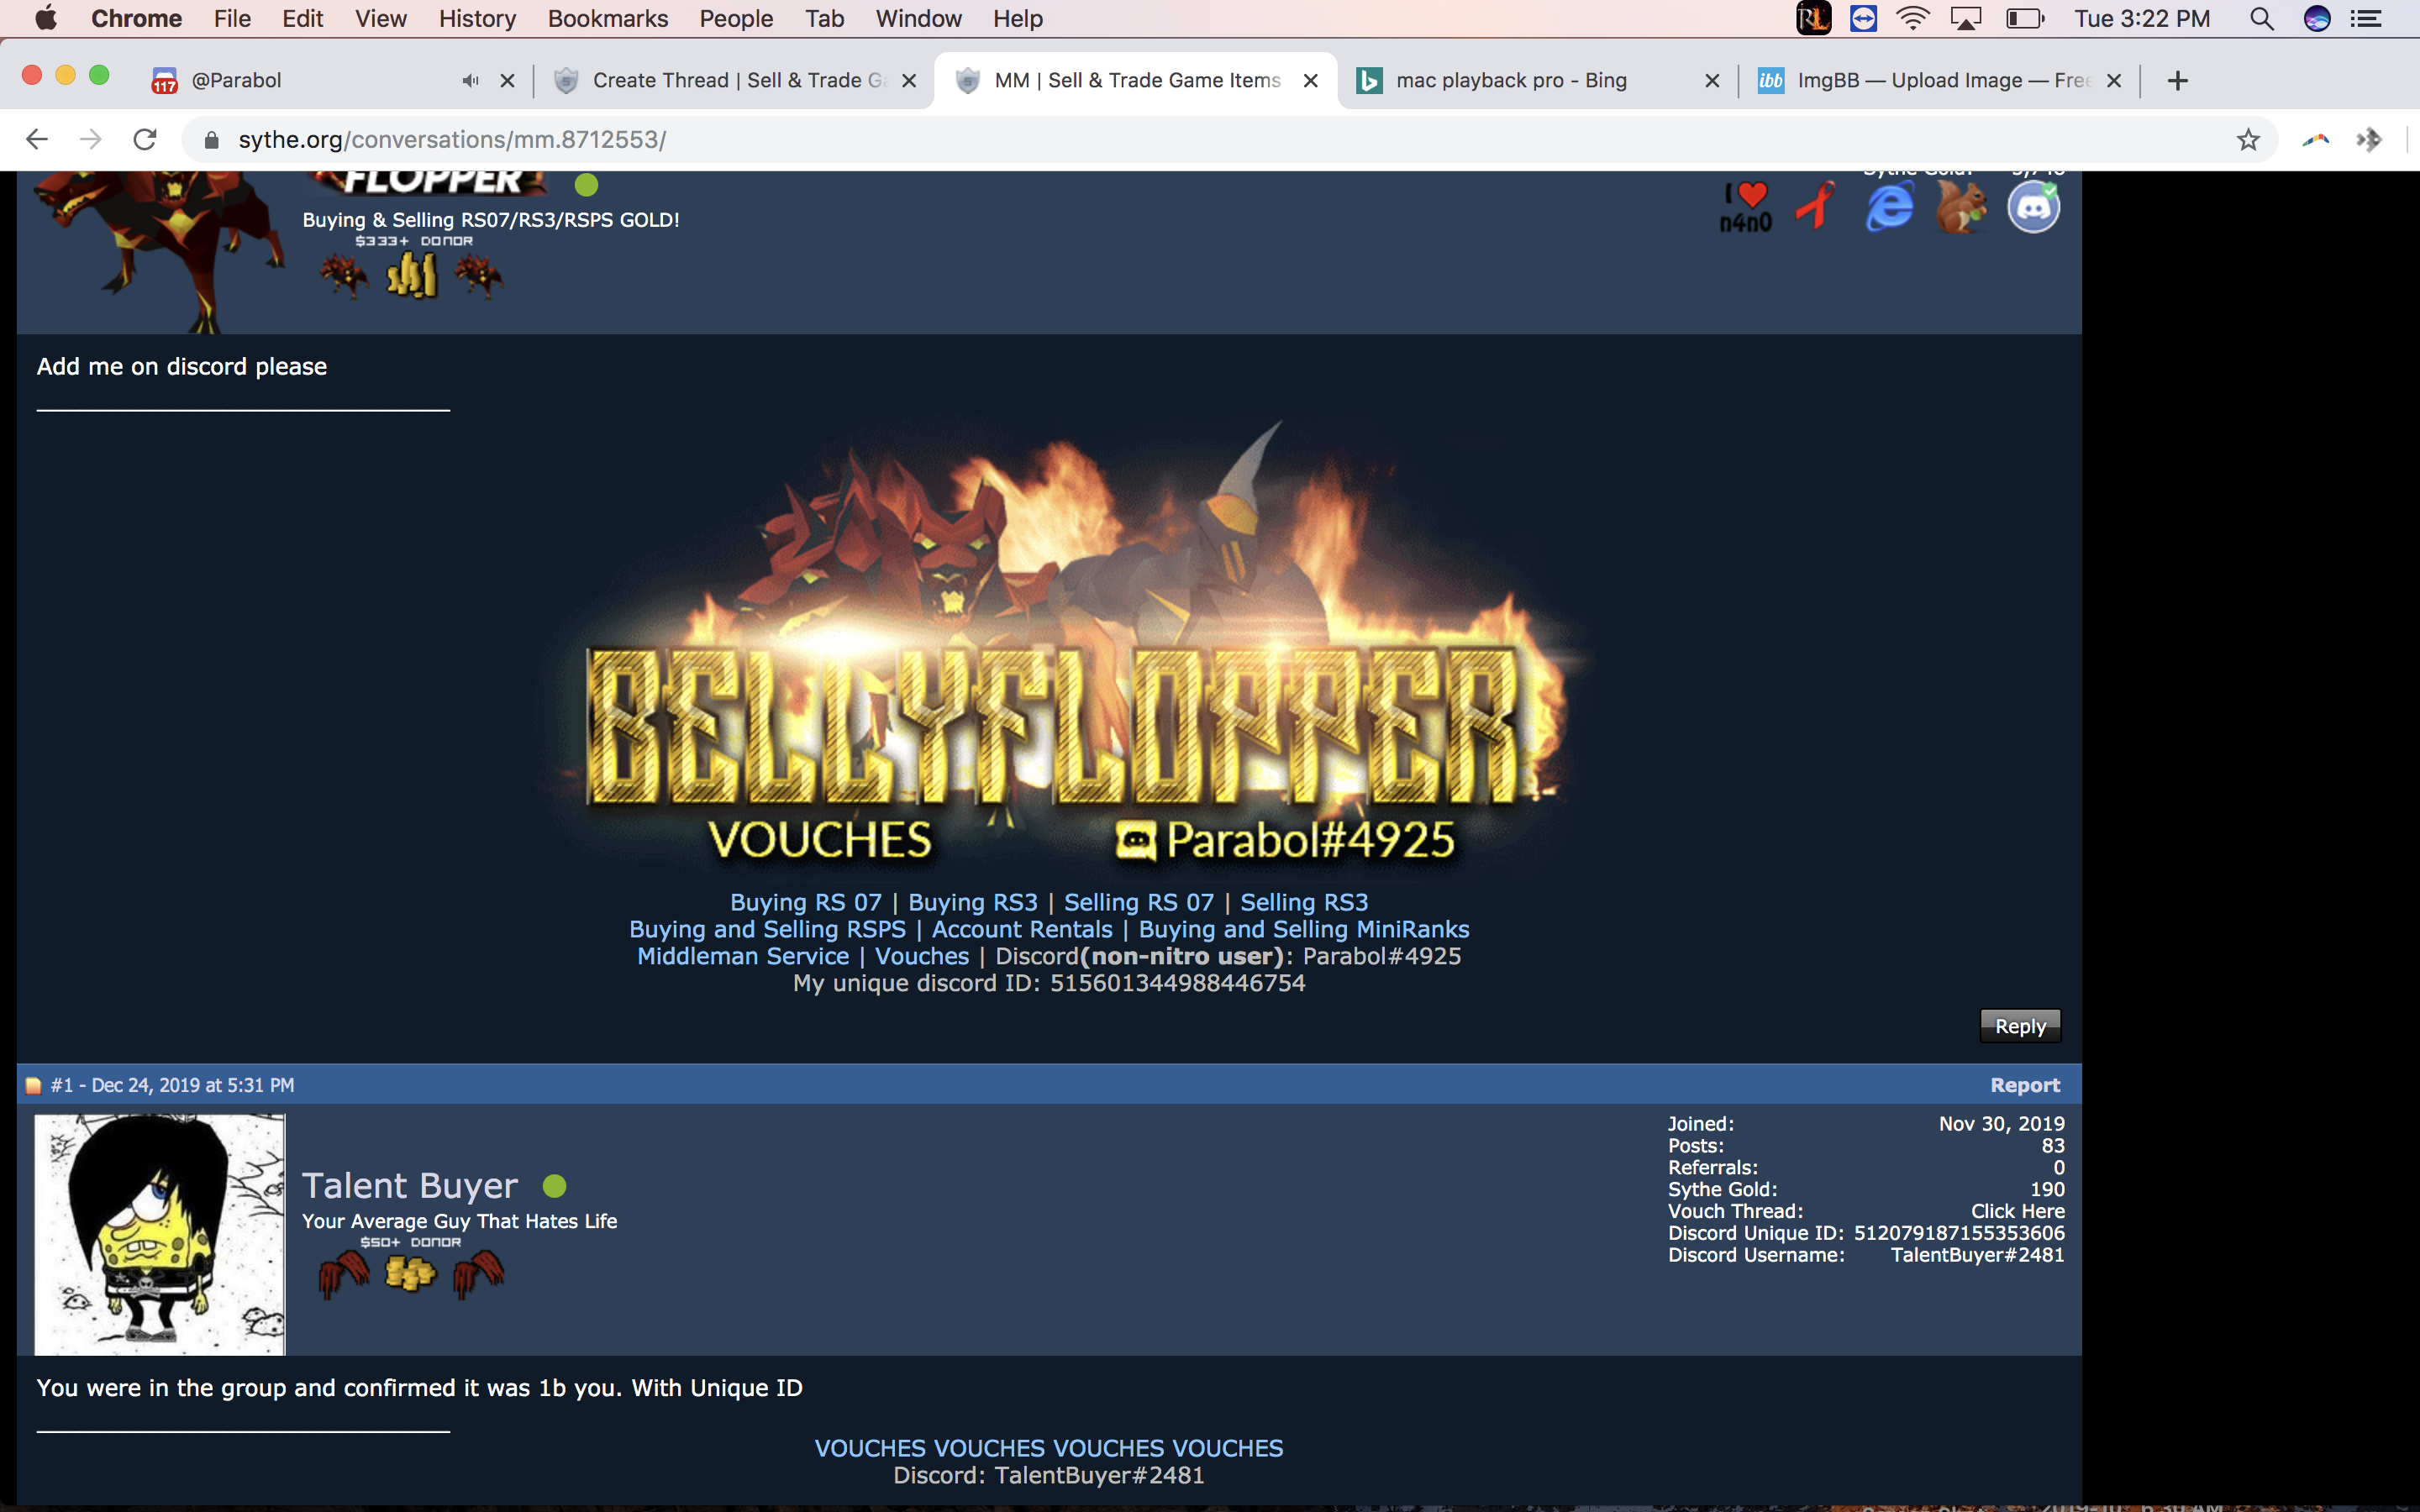Close the ImgBB tab
Image resolution: width=2420 pixels, height=1512 pixels.
[x=2114, y=81]
